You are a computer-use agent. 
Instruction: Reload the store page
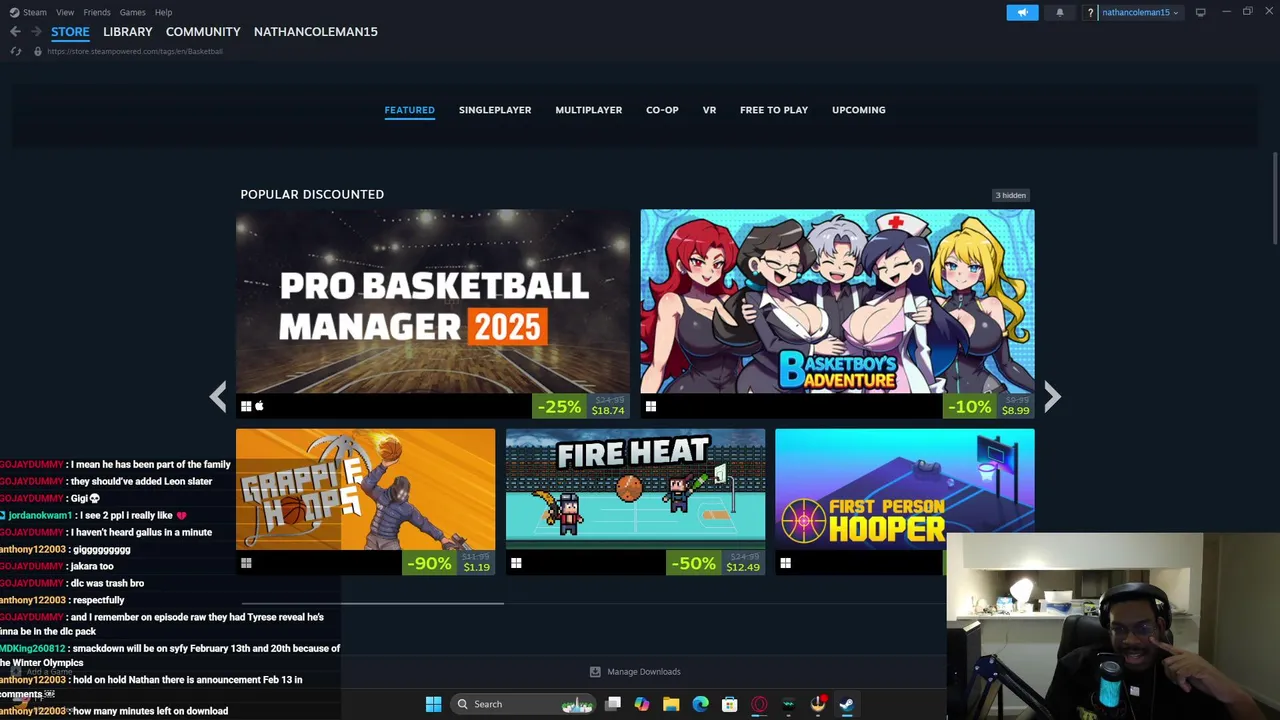point(15,51)
